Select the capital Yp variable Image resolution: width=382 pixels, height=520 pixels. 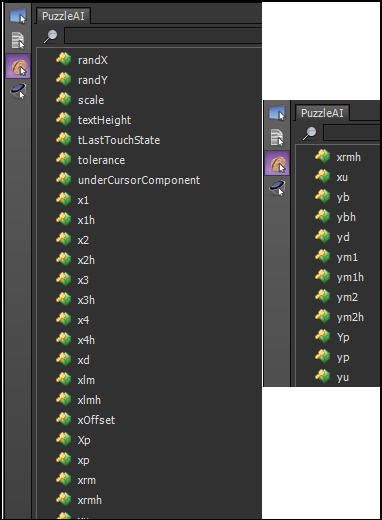[343, 337]
